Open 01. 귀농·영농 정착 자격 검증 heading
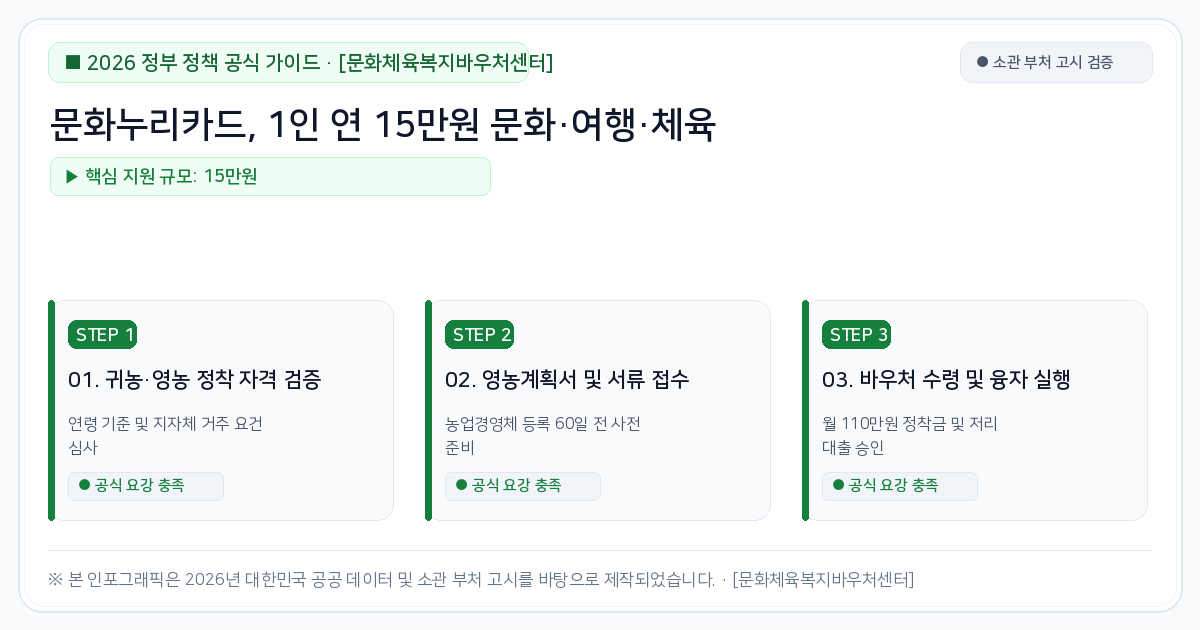 [x=195, y=380]
